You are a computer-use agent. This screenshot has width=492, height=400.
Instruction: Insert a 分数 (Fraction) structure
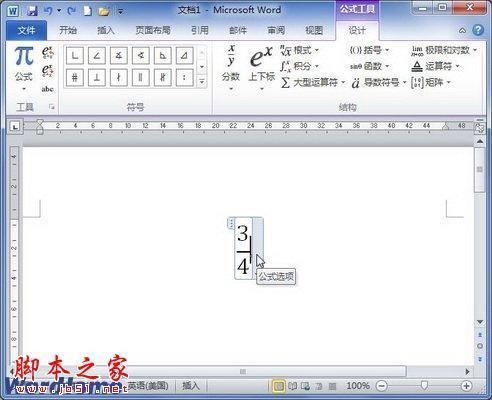point(231,68)
